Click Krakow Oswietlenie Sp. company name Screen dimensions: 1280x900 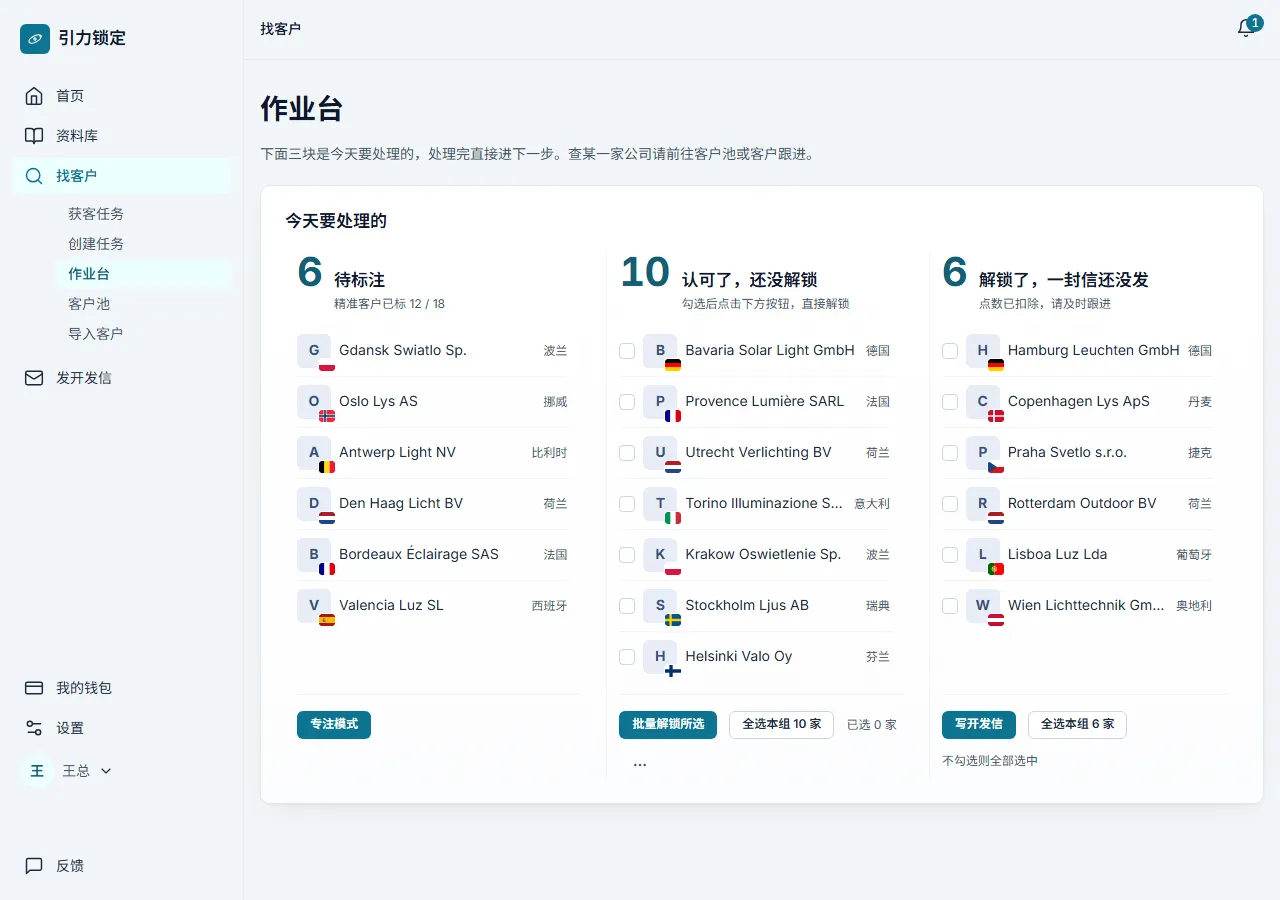click(763, 555)
